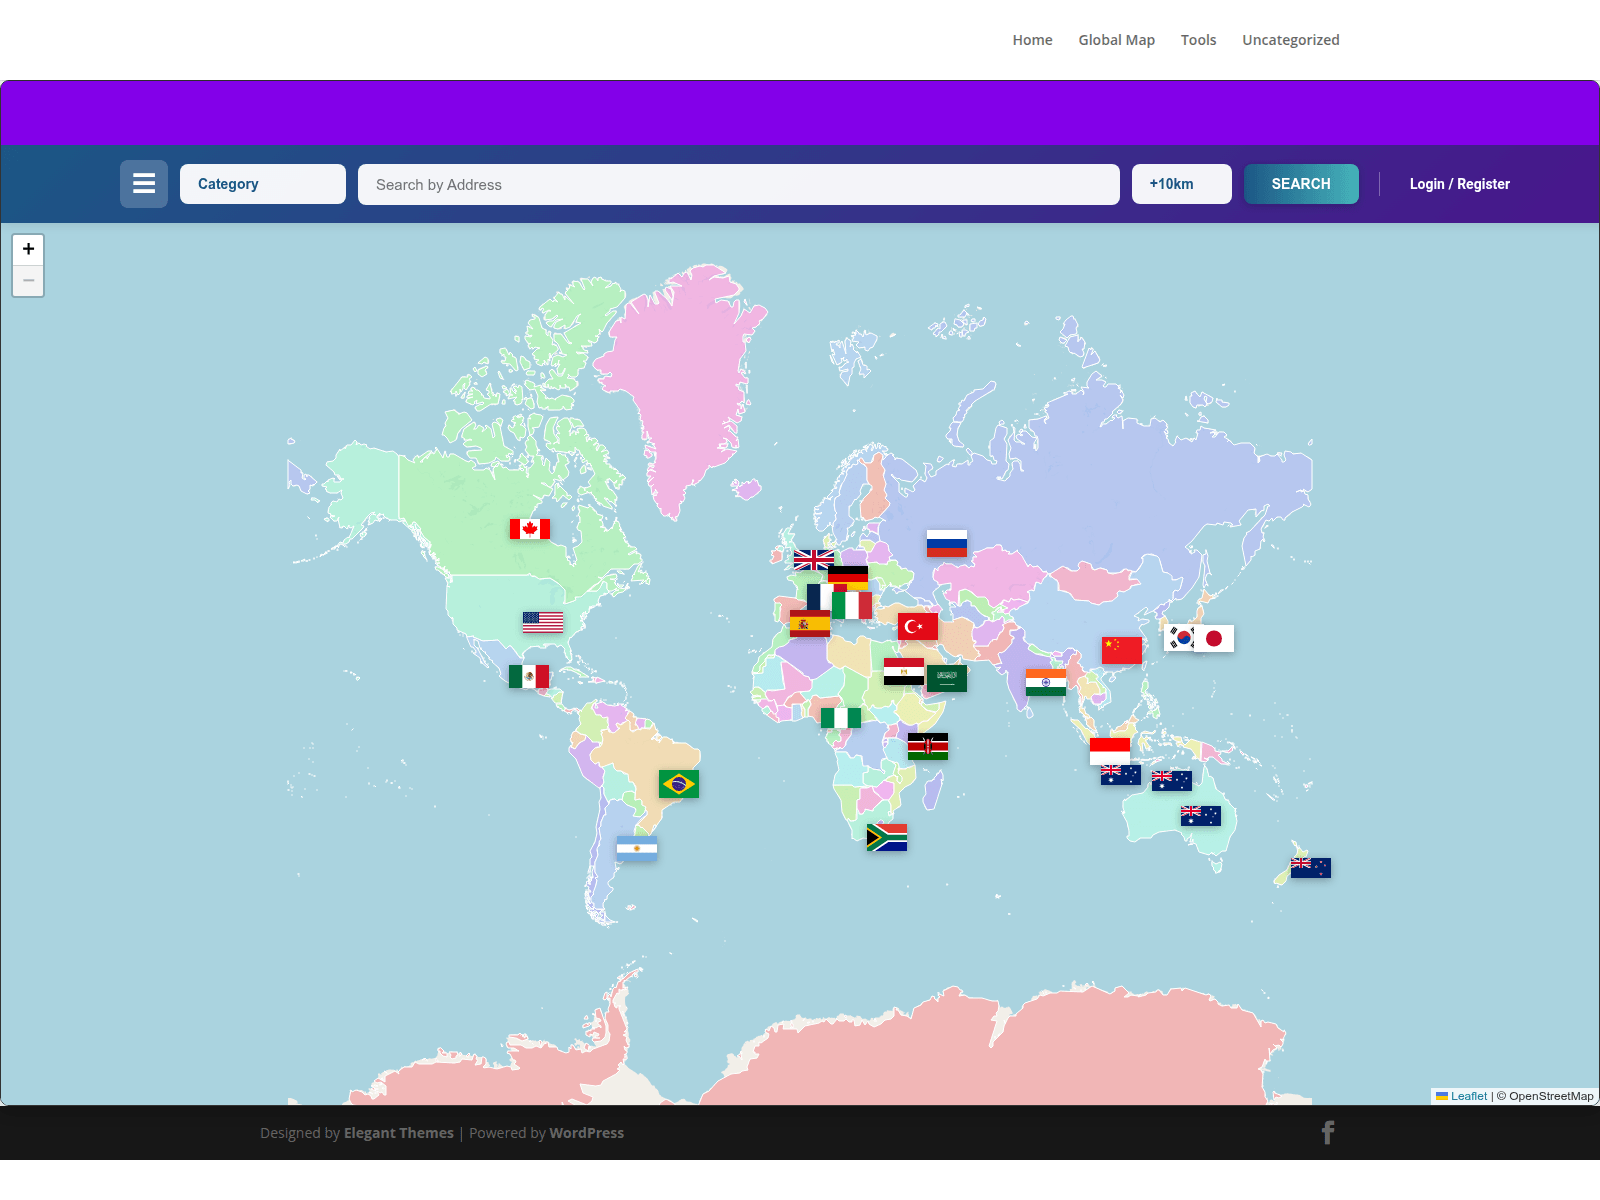Open the hamburger menu beside Category
Image resolution: width=1600 pixels, height=1200 pixels.
[144, 184]
